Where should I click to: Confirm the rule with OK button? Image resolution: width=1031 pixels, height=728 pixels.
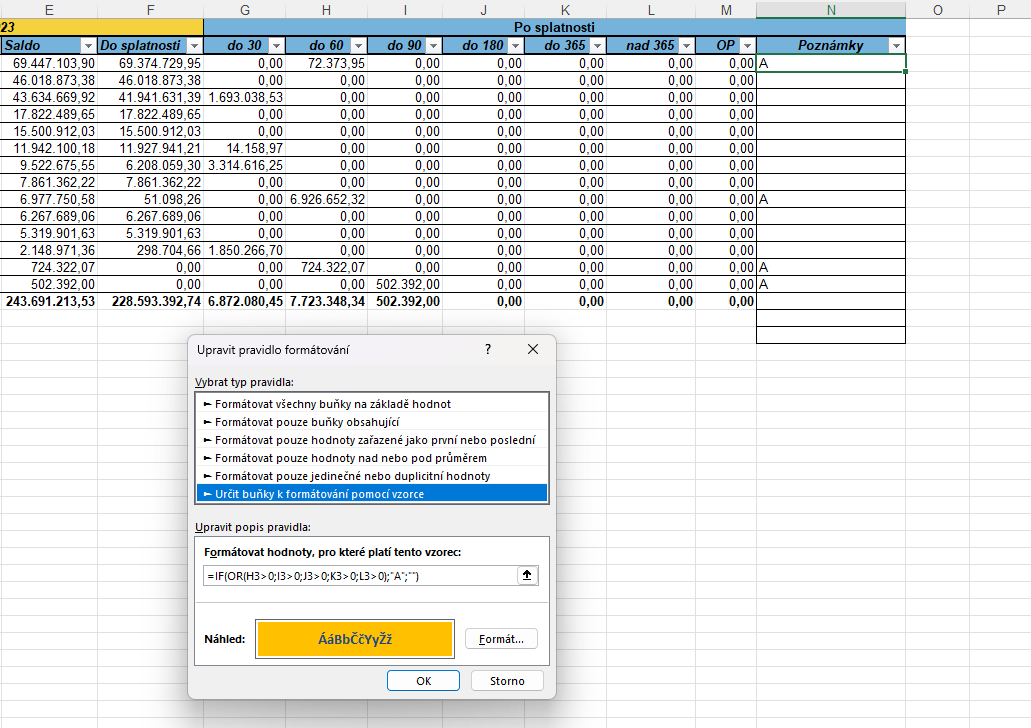point(423,680)
